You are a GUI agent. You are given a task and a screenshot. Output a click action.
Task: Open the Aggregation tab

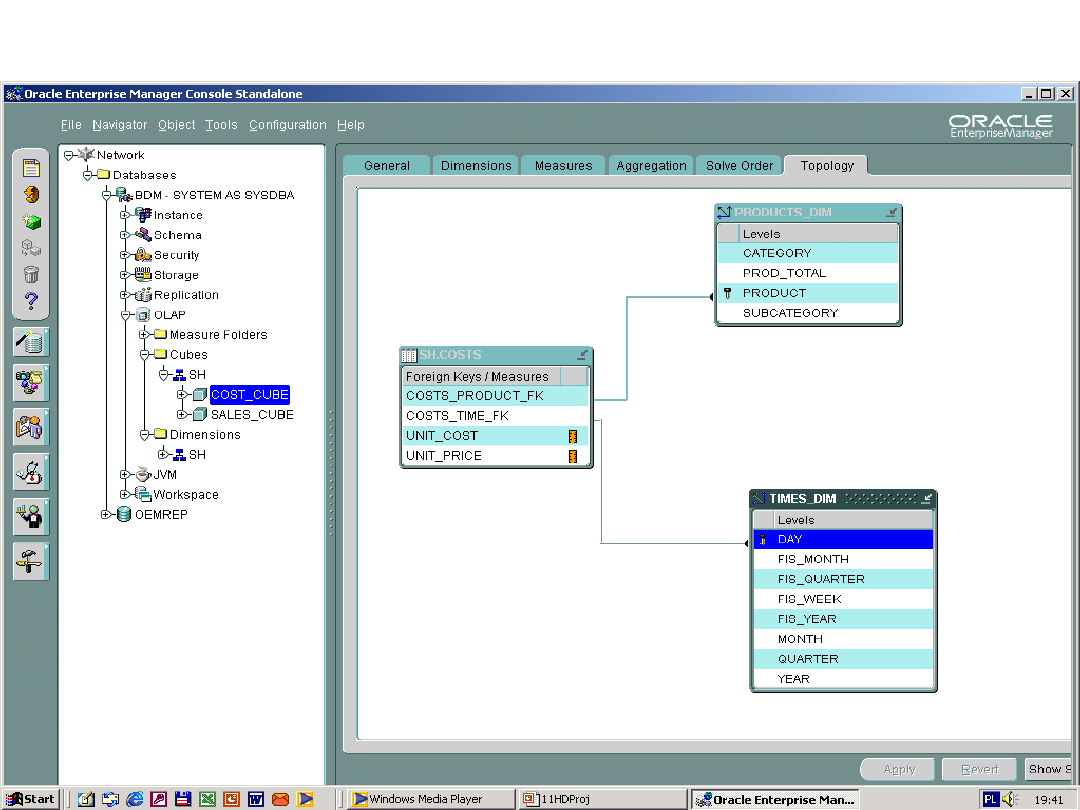pyautogui.click(x=651, y=166)
